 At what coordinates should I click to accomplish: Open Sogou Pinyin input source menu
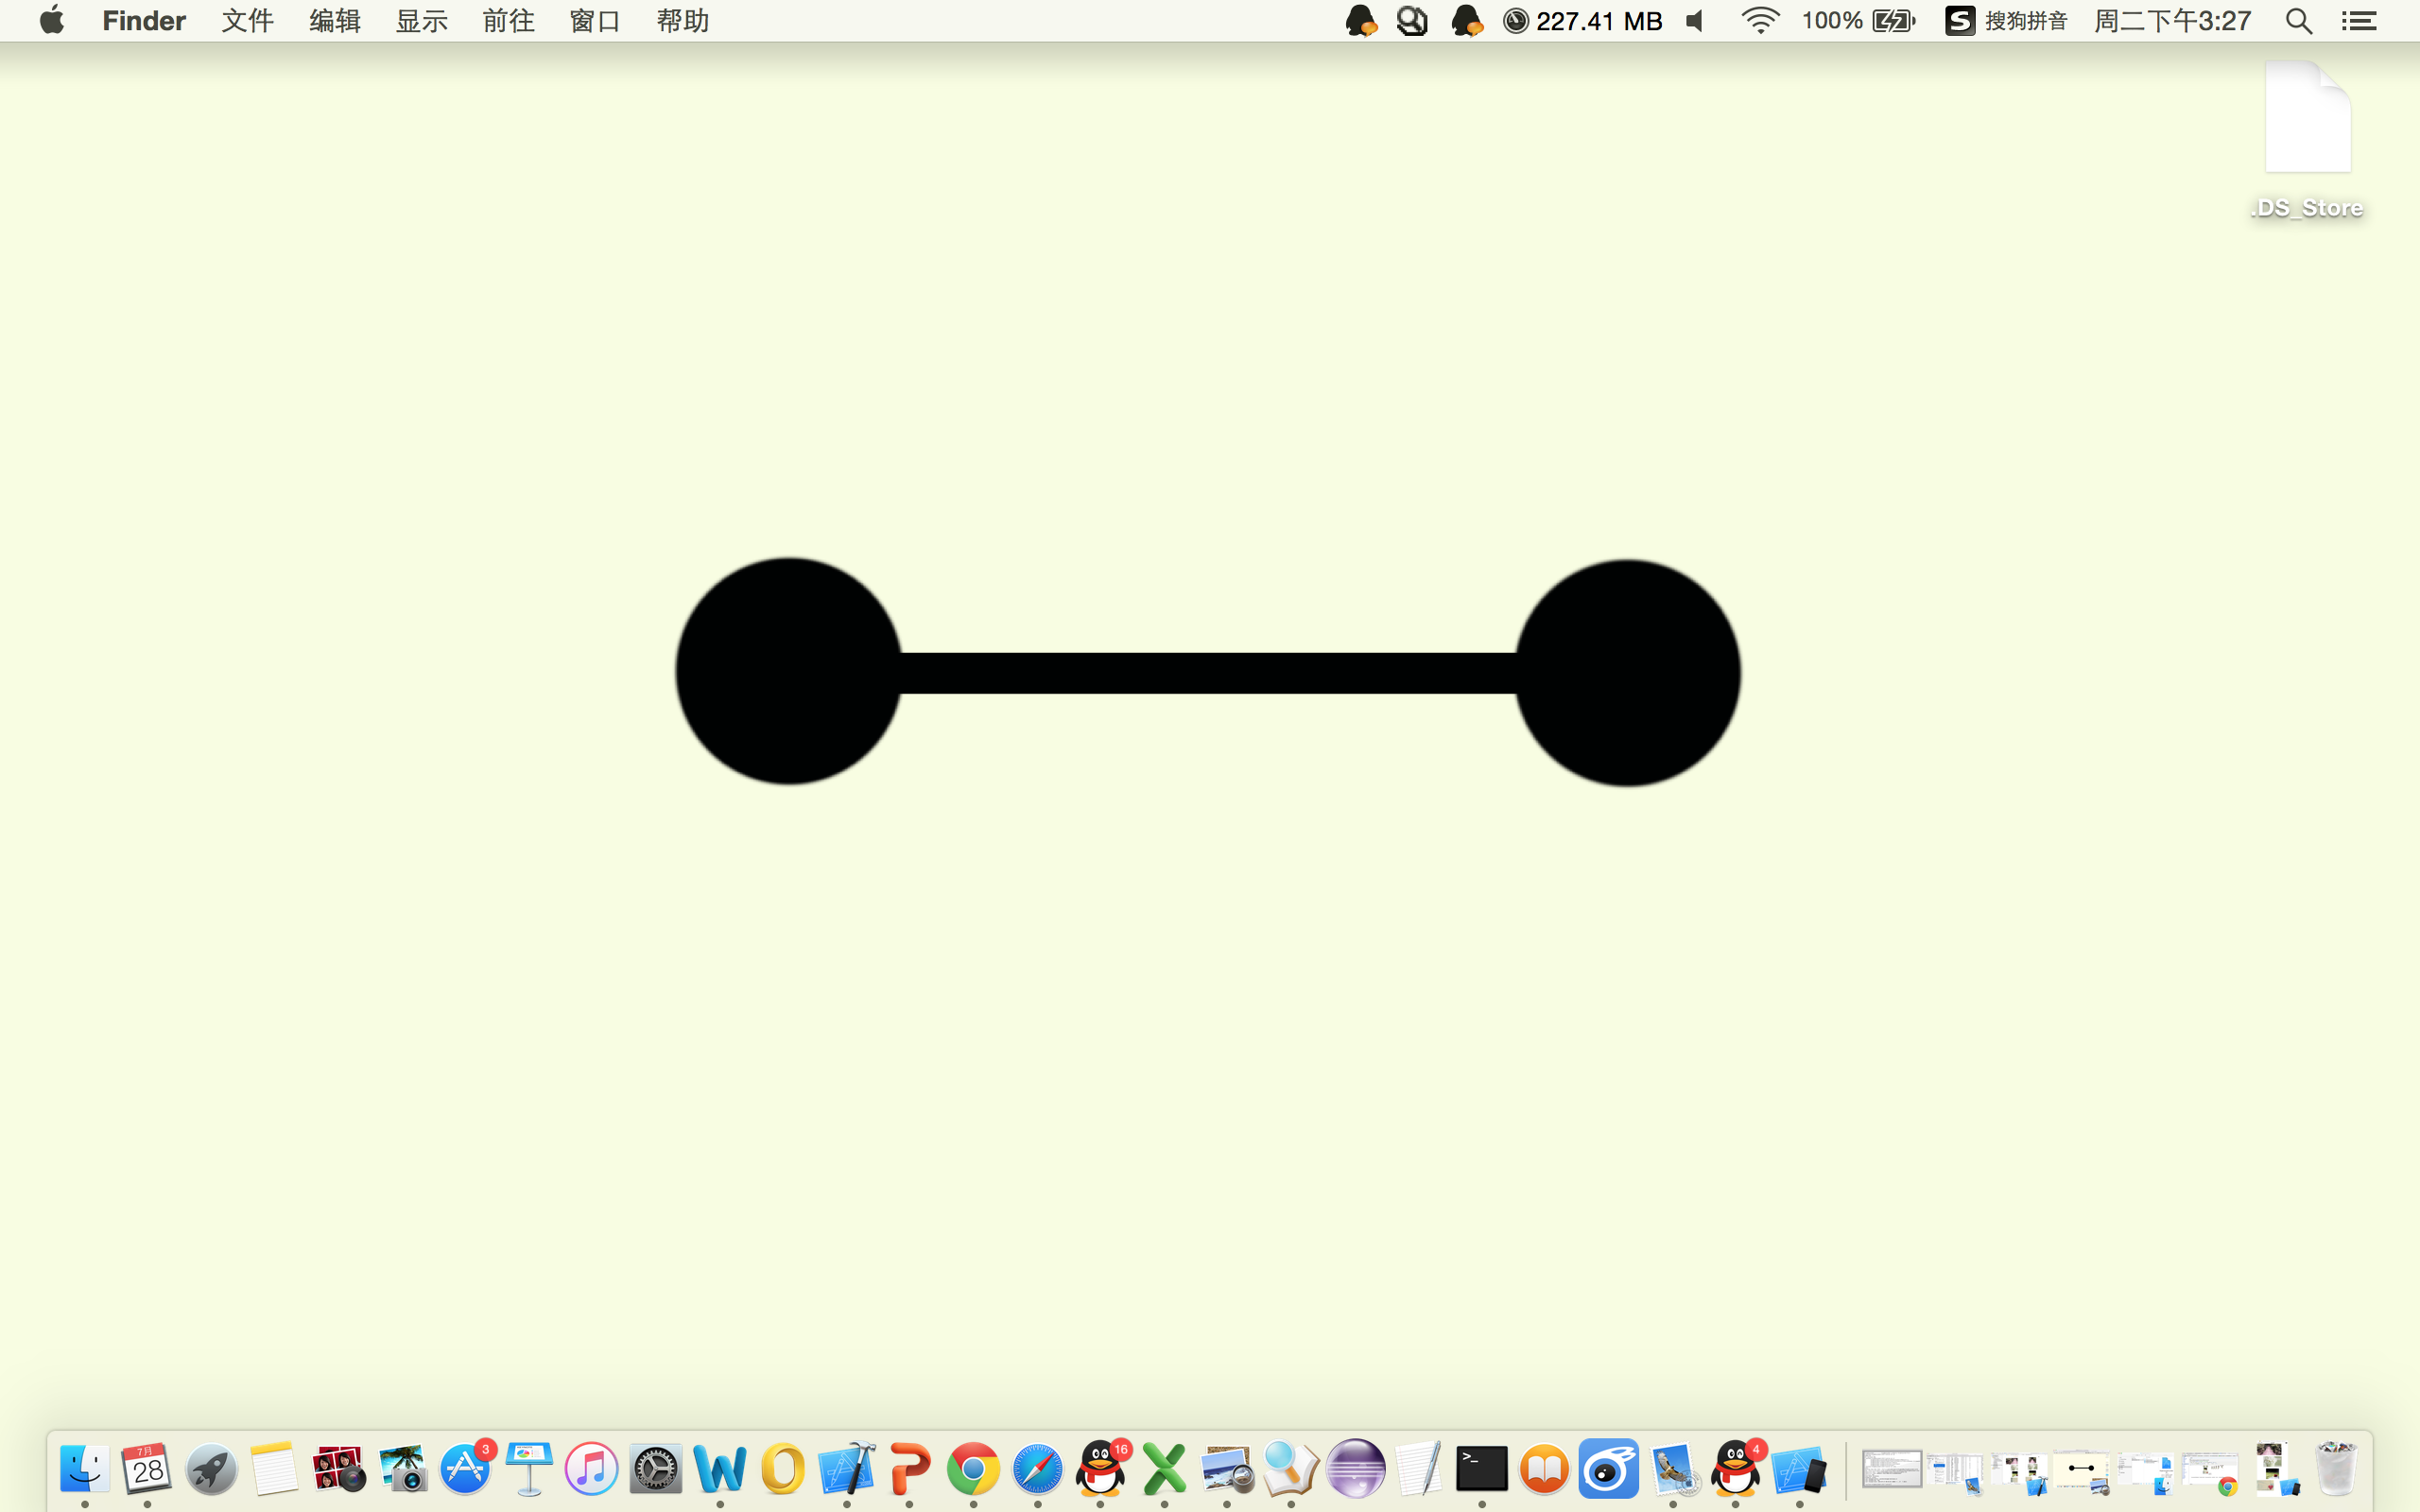pos(2006,21)
